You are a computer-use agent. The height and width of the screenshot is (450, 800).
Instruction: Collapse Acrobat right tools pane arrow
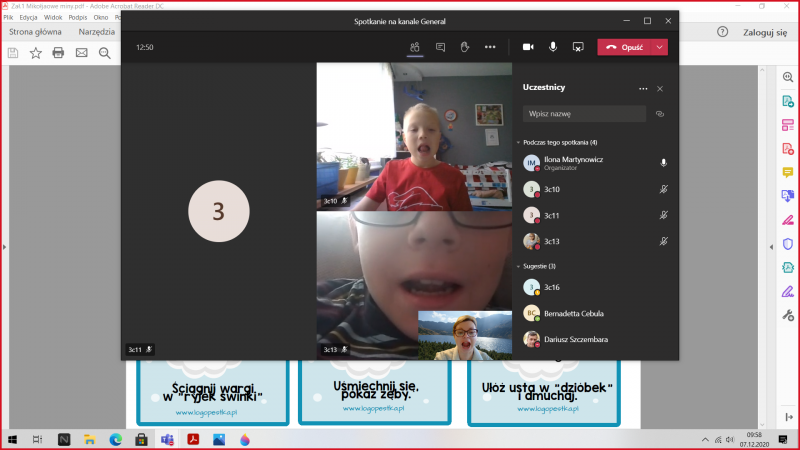pos(771,247)
